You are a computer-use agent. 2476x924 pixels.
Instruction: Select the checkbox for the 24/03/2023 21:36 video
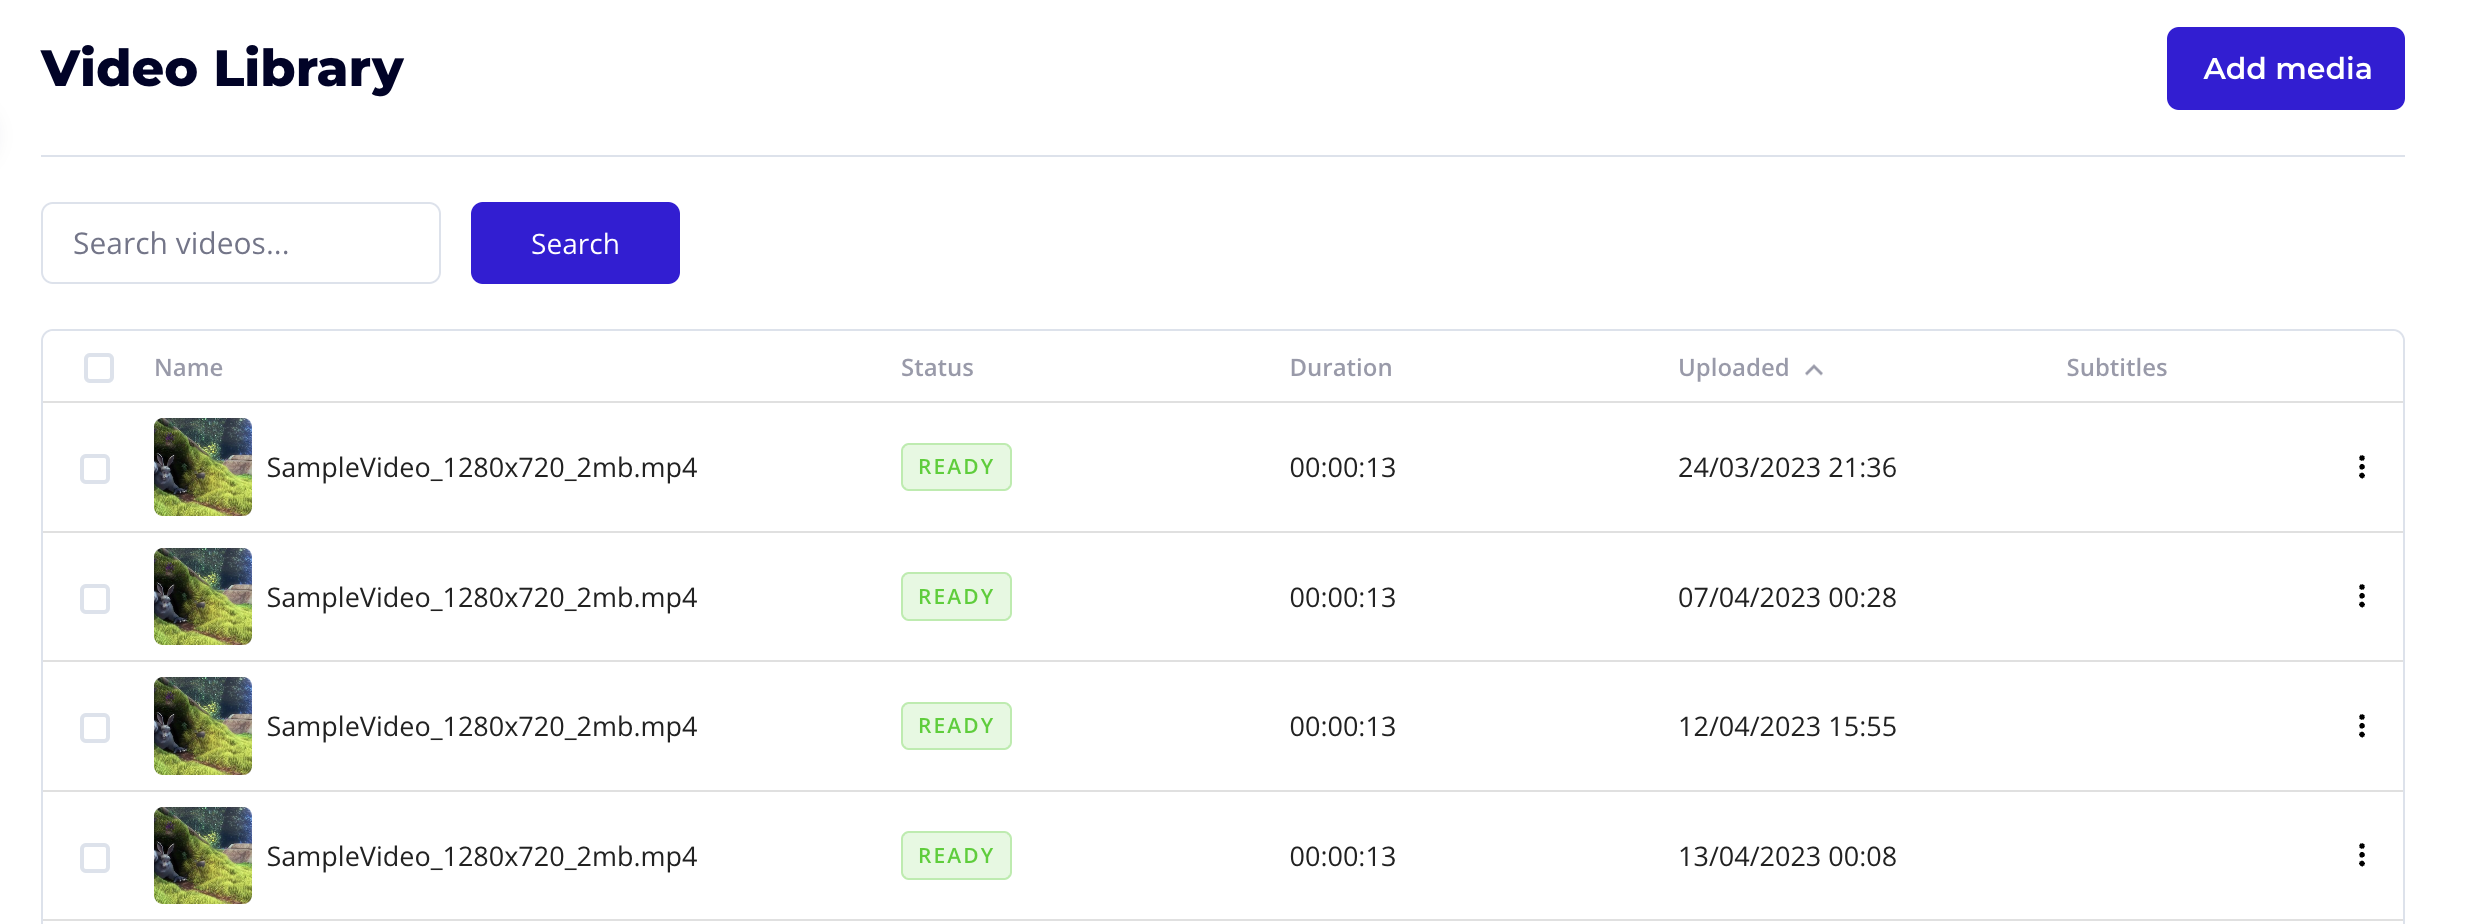[95, 468]
